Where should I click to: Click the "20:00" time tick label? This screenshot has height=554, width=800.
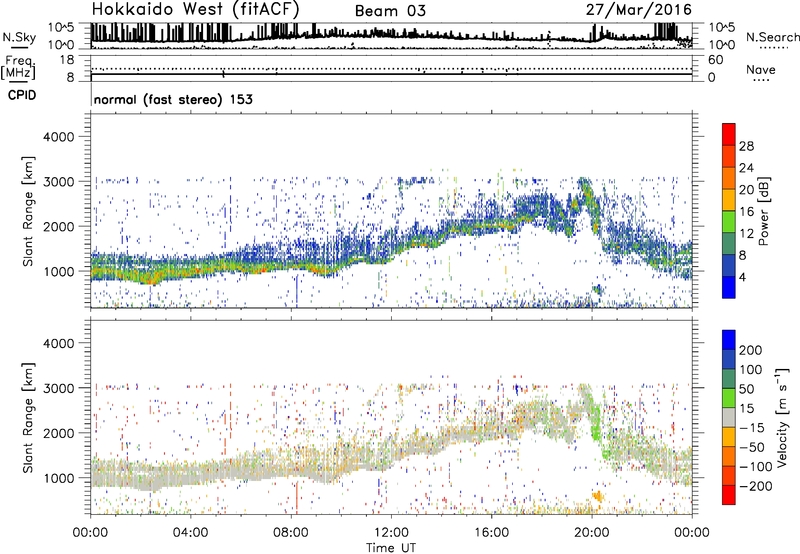592,533
